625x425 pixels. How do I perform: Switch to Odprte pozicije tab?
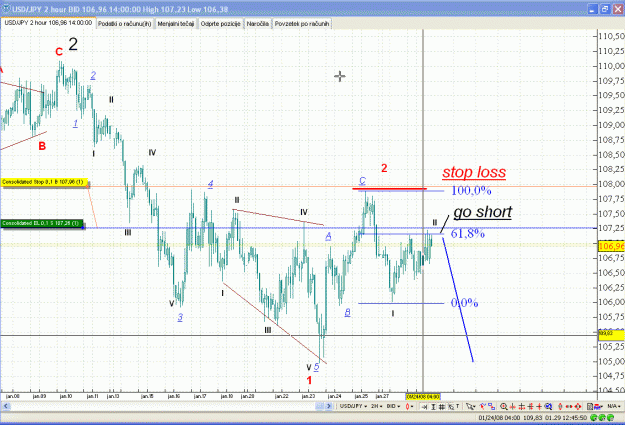coord(220,24)
